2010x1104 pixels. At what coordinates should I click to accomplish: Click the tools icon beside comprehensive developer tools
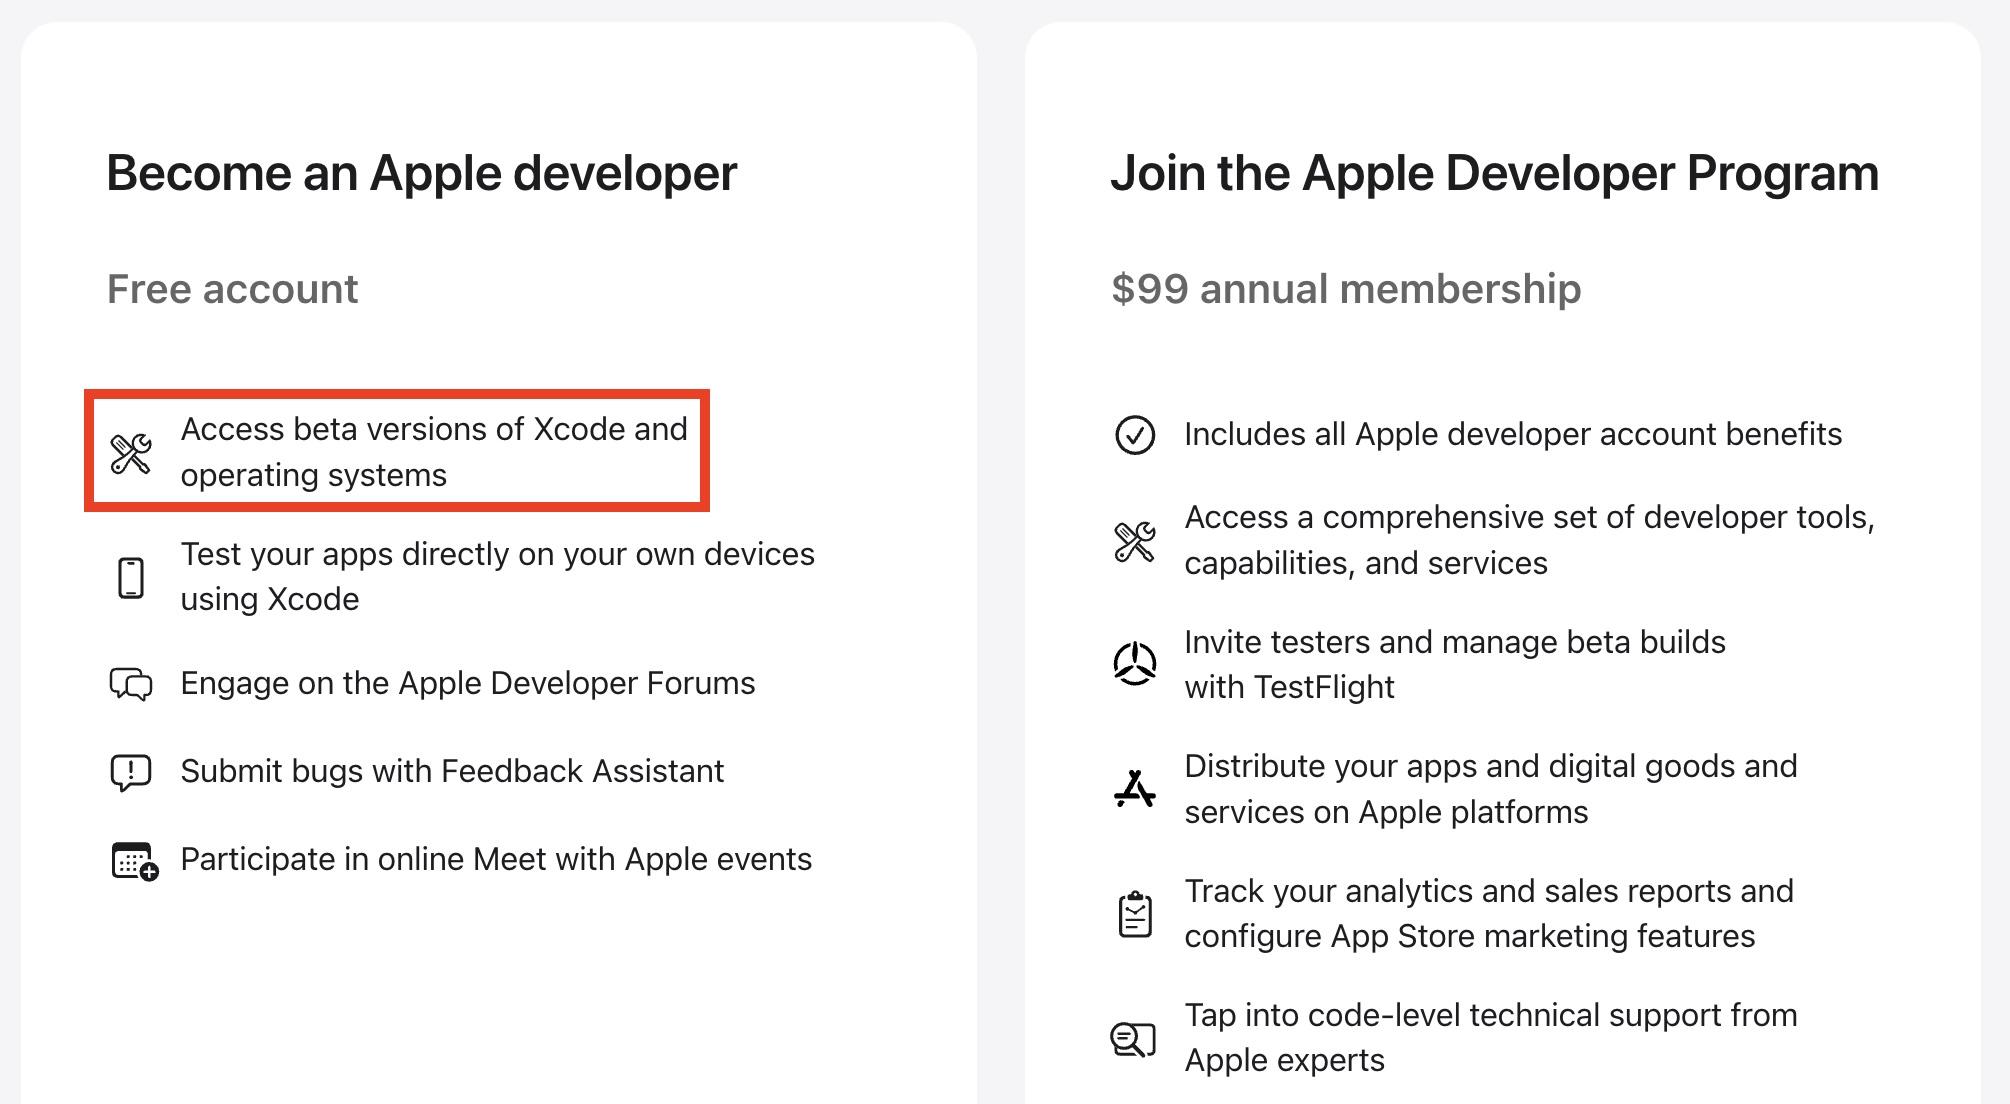tap(1135, 541)
